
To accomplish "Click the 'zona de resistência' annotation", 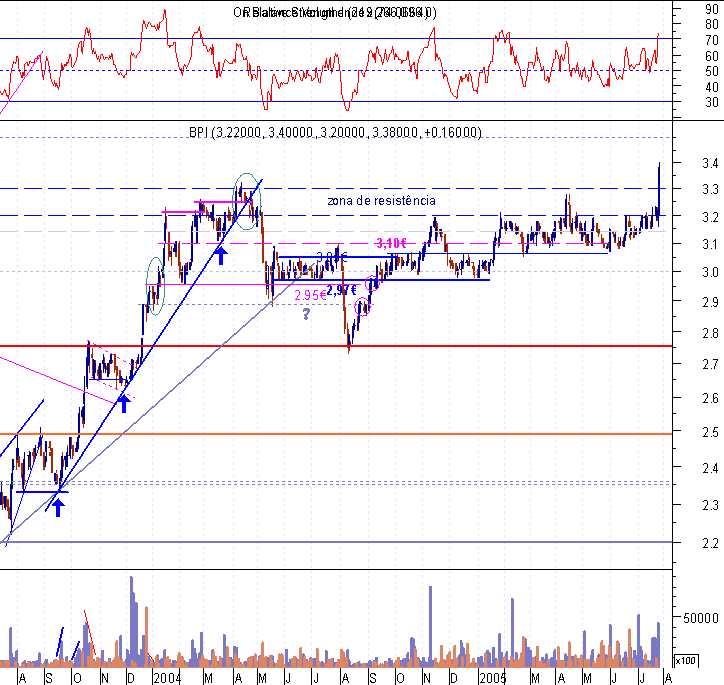I will (x=381, y=201).
